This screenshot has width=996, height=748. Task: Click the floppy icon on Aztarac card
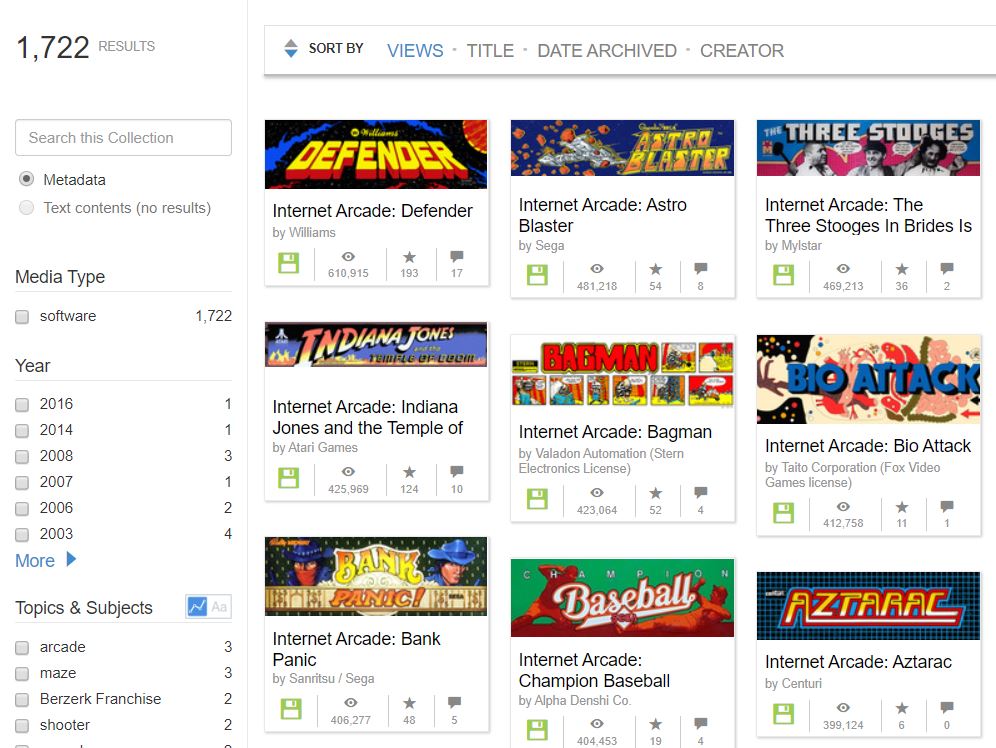point(783,714)
